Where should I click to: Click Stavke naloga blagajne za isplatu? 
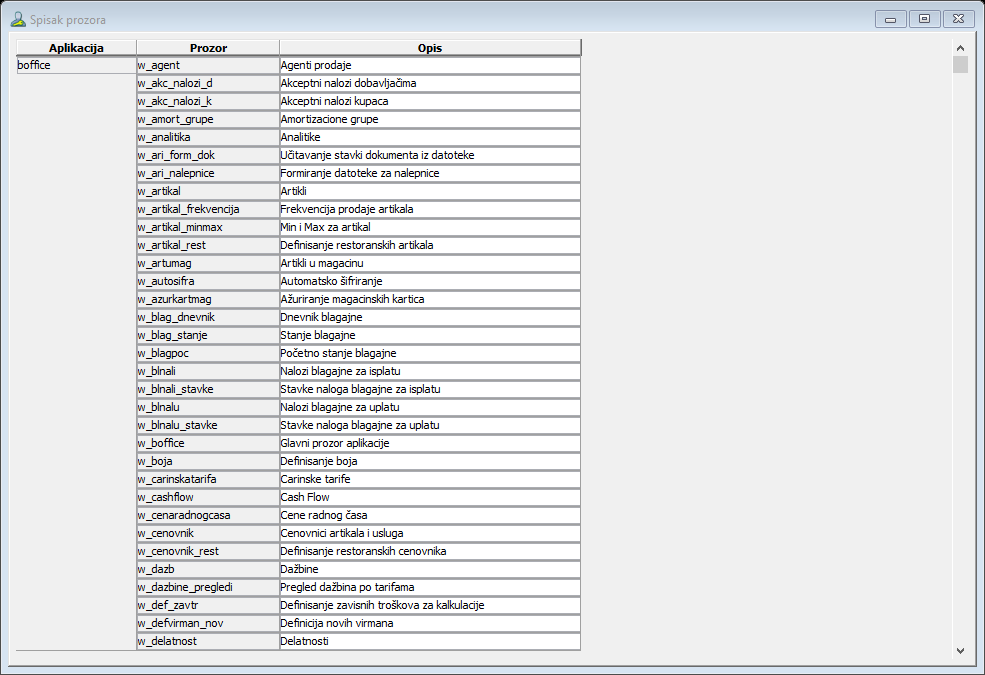click(x=430, y=389)
